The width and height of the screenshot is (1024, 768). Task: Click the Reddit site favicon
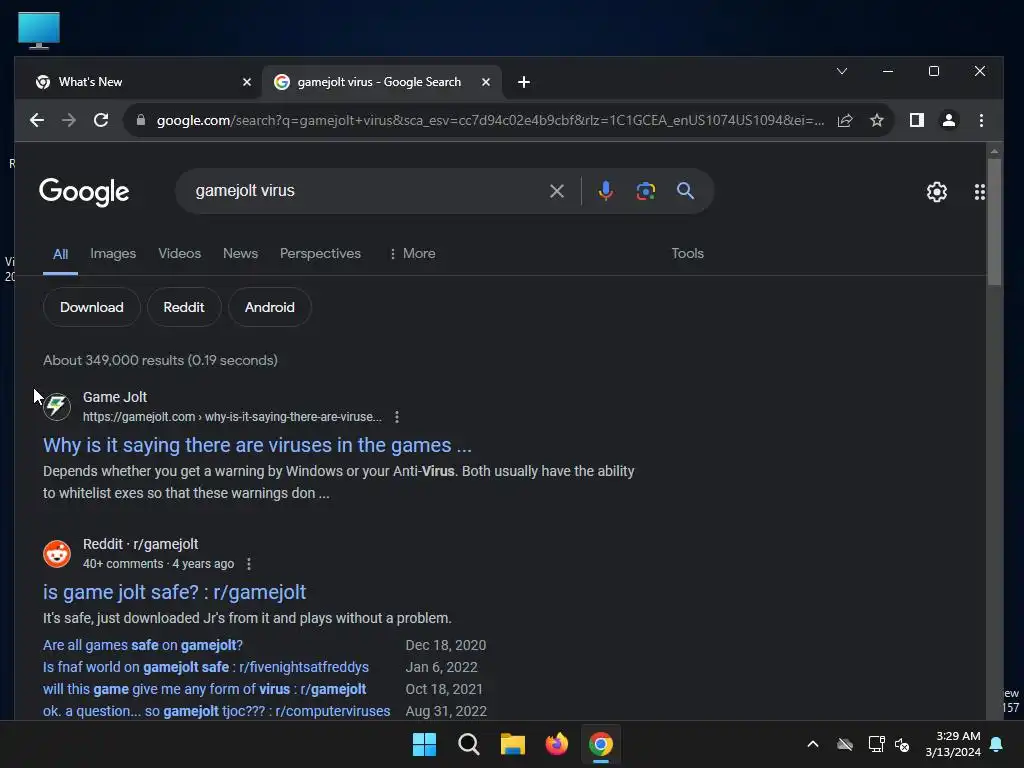(57, 553)
